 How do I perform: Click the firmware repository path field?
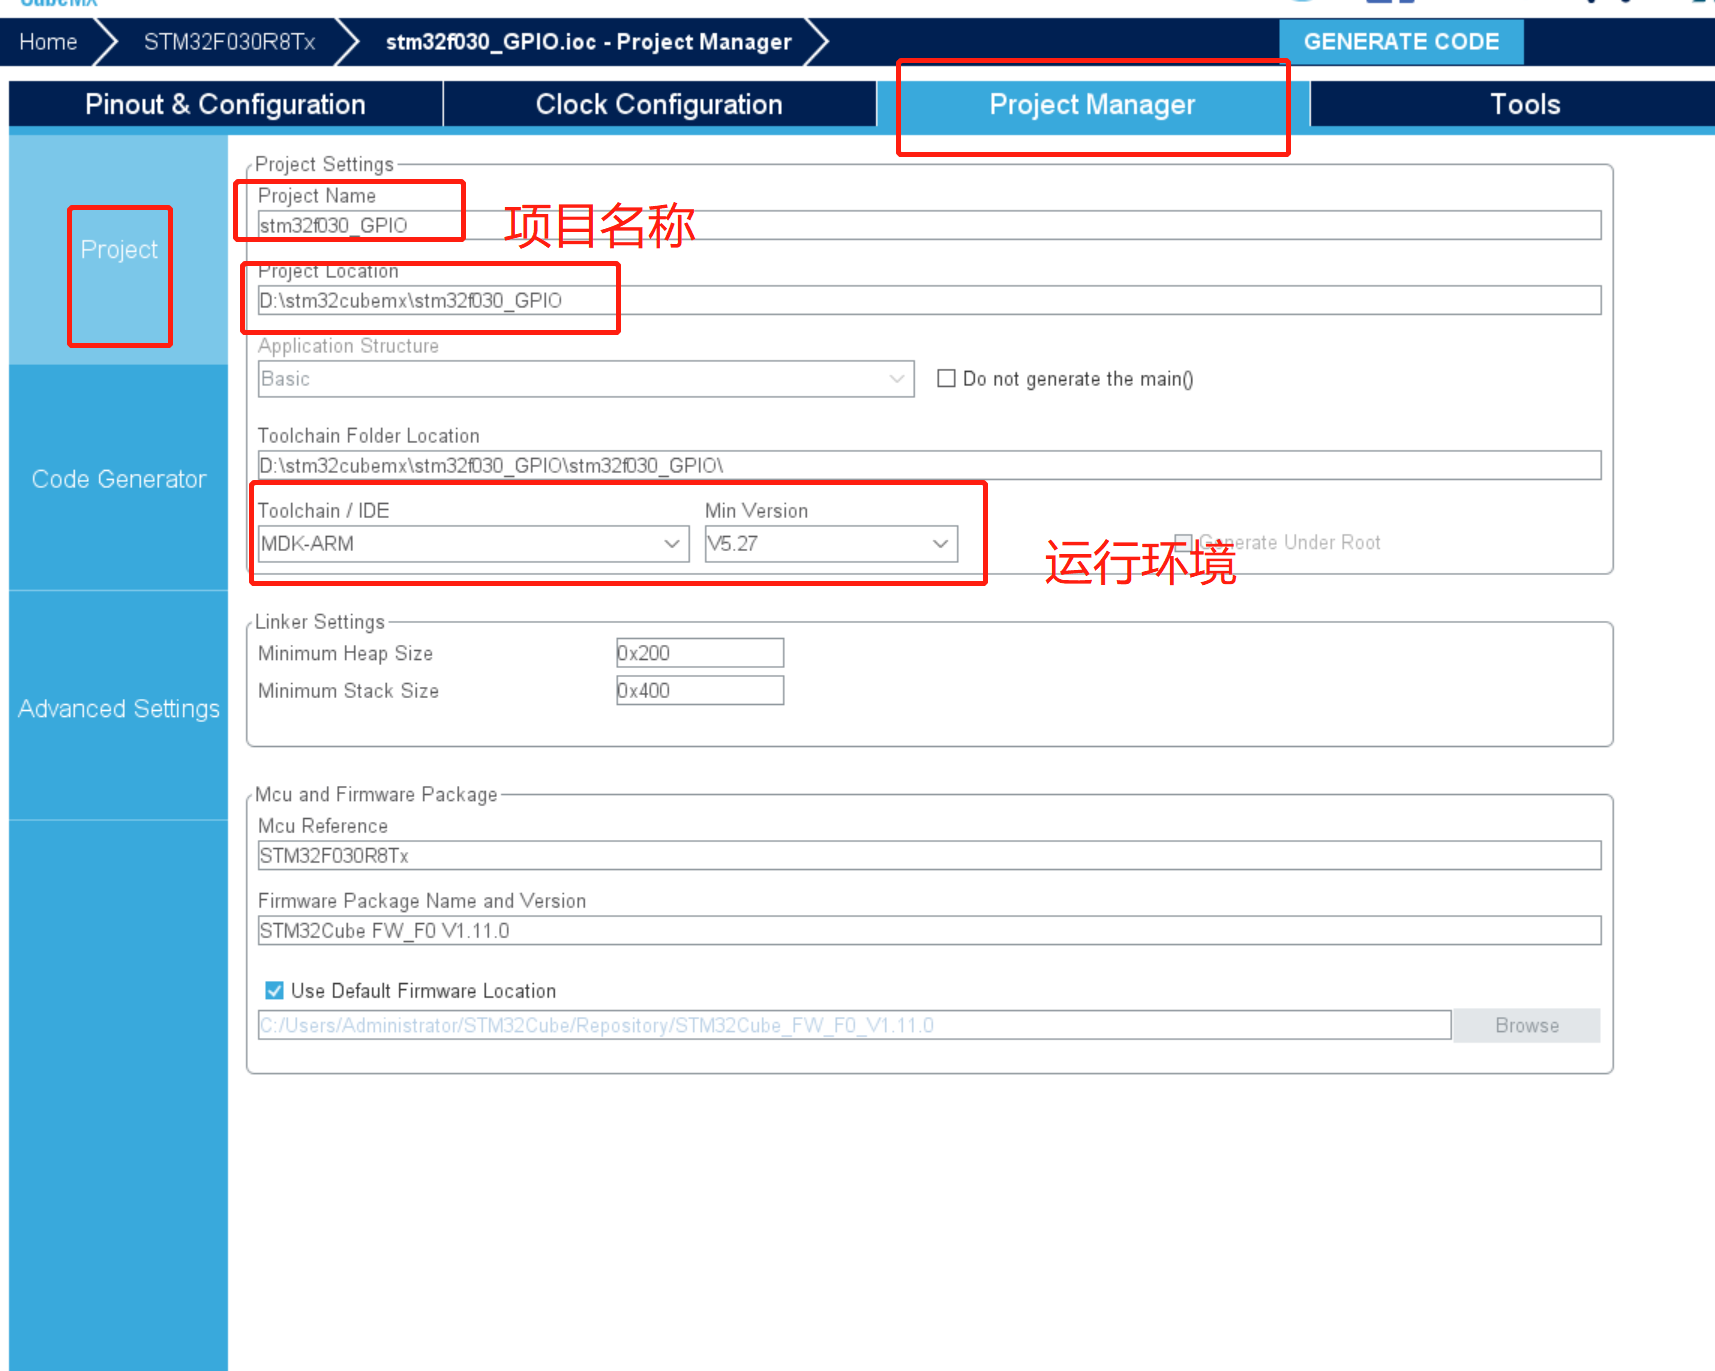tap(854, 1025)
